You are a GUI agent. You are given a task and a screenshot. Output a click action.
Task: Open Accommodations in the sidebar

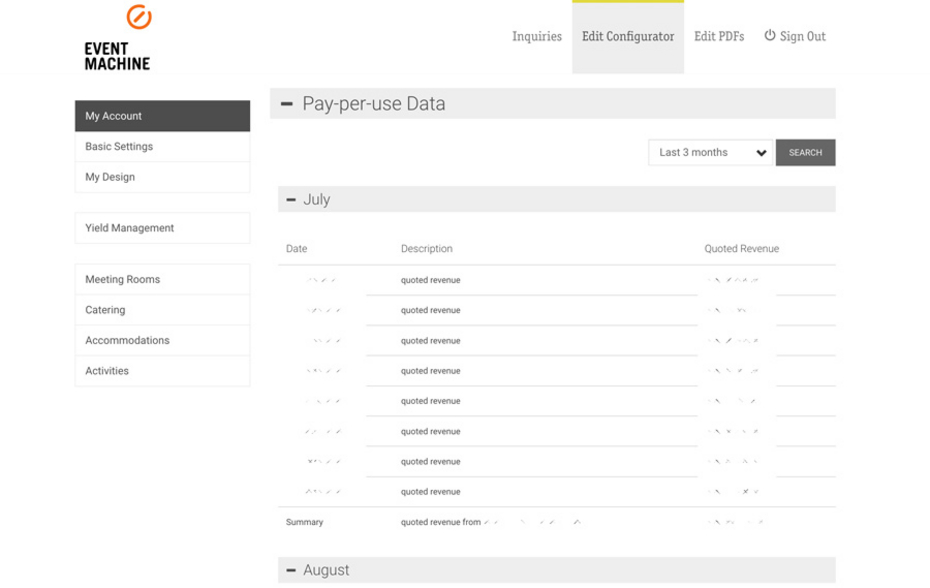click(x=162, y=341)
